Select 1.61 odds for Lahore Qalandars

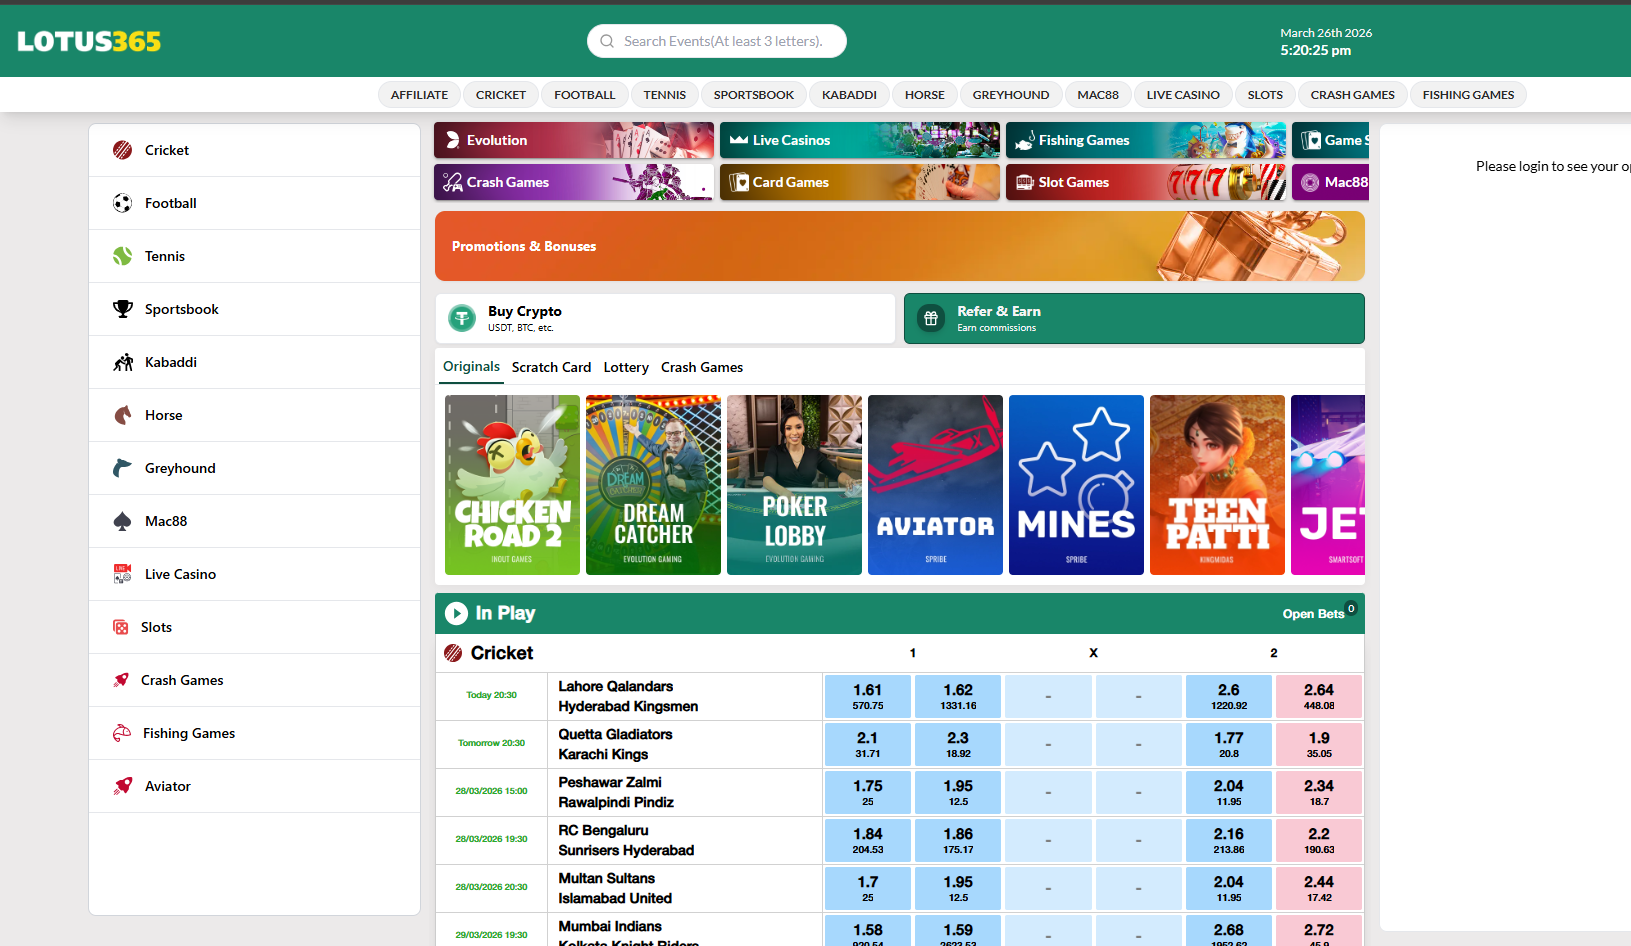click(867, 696)
